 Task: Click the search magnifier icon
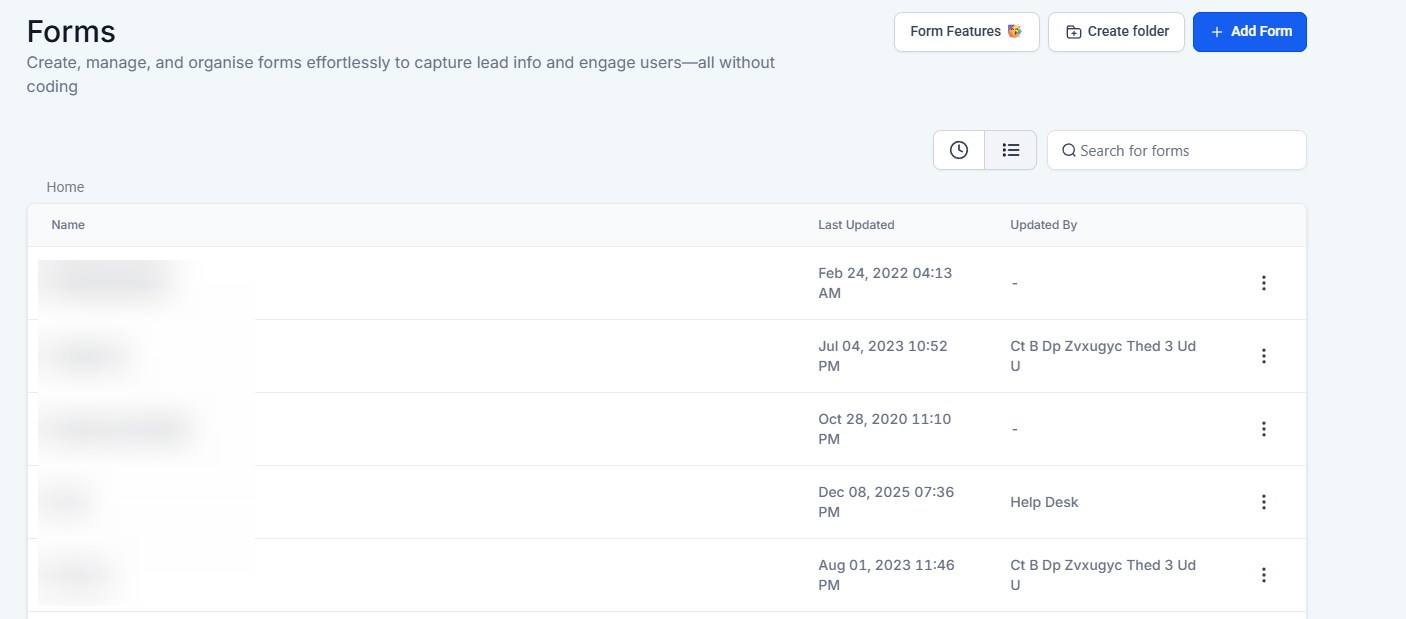coord(1069,151)
